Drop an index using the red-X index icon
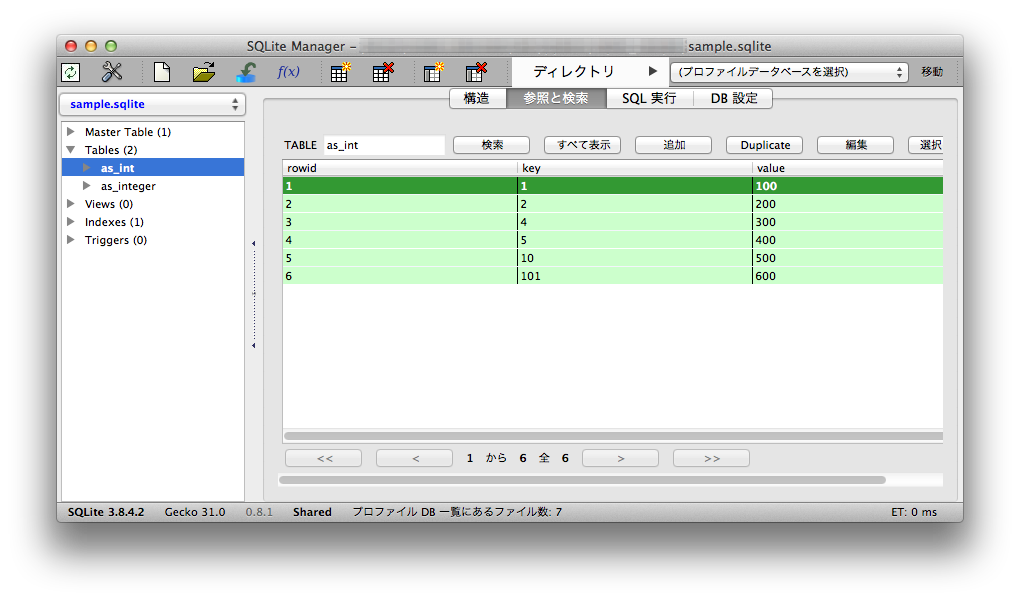Screen dimensions: 1020x601 click(x=477, y=71)
